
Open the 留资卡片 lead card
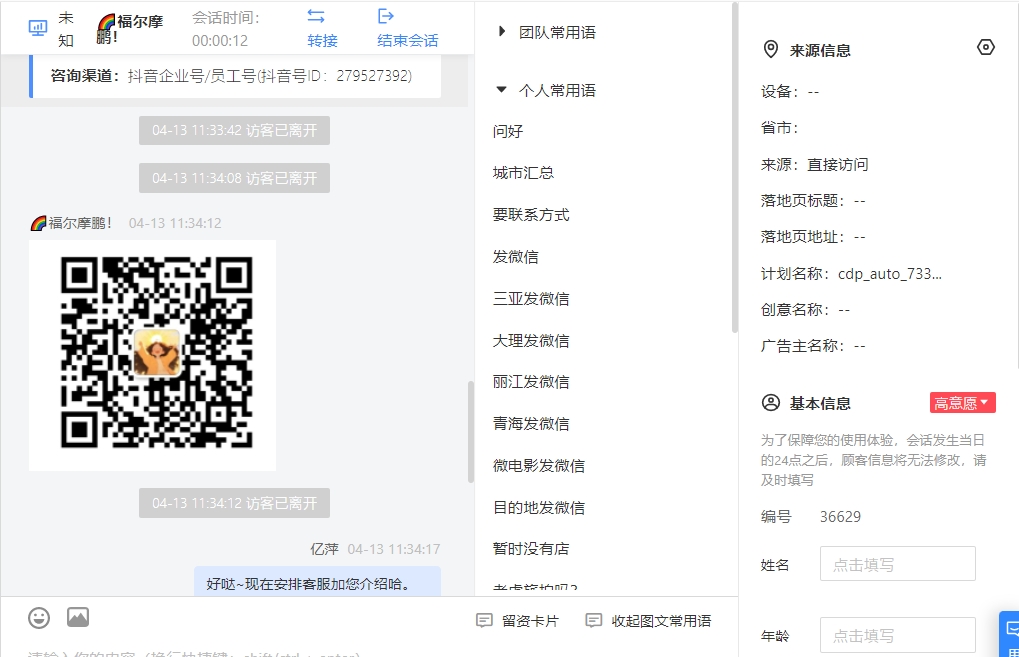pos(517,621)
